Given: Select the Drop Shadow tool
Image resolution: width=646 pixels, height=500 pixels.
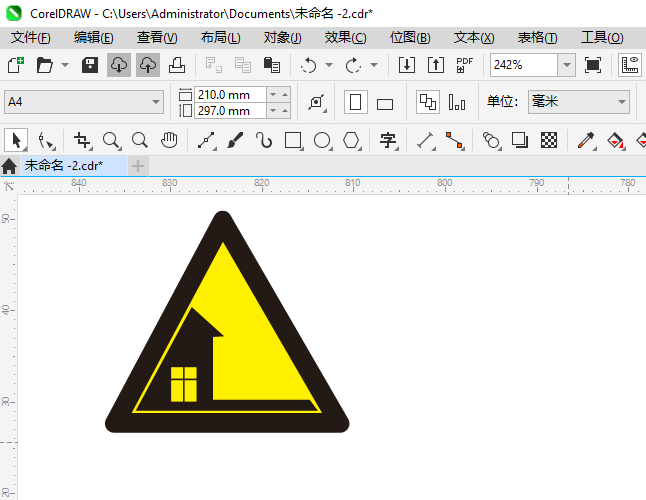Looking at the screenshot, I should pyautogui.click(x=520, y=140).
